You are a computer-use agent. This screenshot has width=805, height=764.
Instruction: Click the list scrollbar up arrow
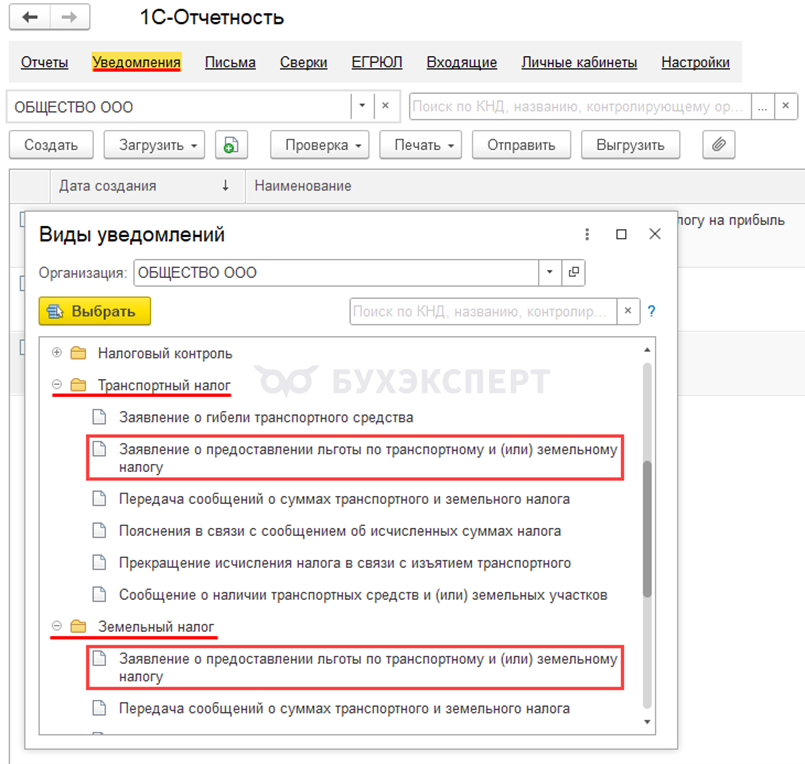pos(647,350)
